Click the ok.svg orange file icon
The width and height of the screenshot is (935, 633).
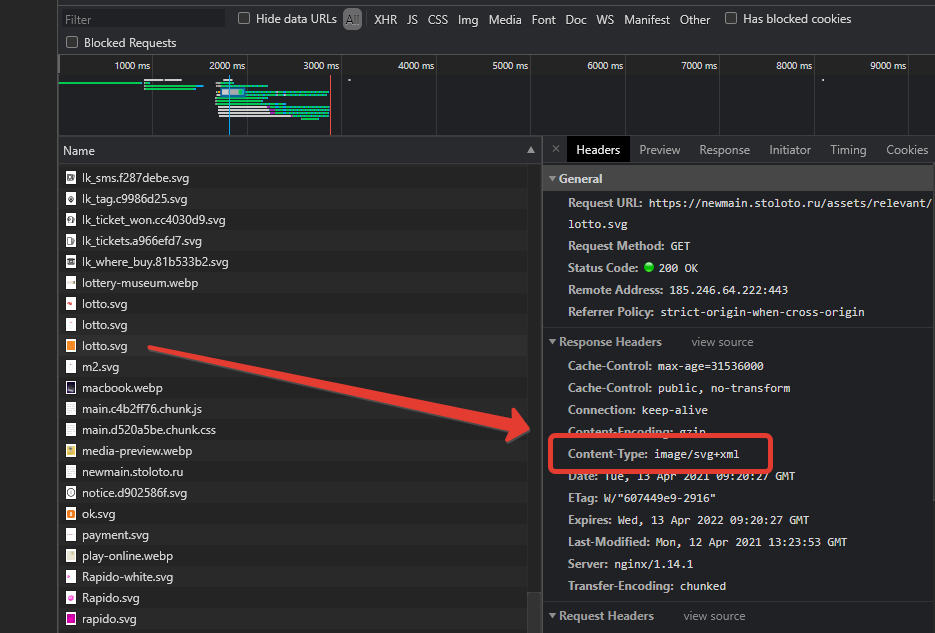coord(71,514)
